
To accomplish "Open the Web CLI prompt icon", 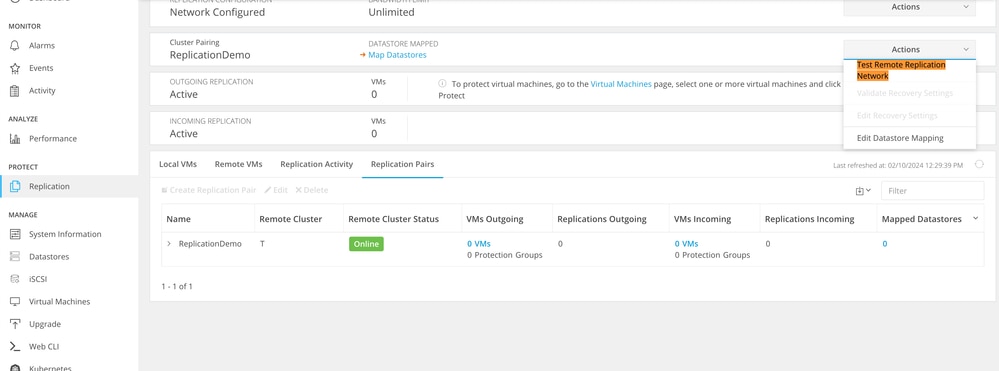I will coord(15,347).
